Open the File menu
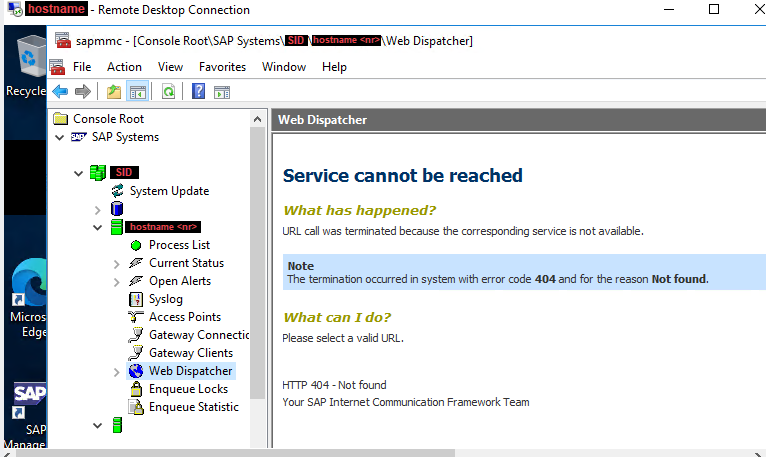The width and height of the screenshot is (766, 457). 82,67
